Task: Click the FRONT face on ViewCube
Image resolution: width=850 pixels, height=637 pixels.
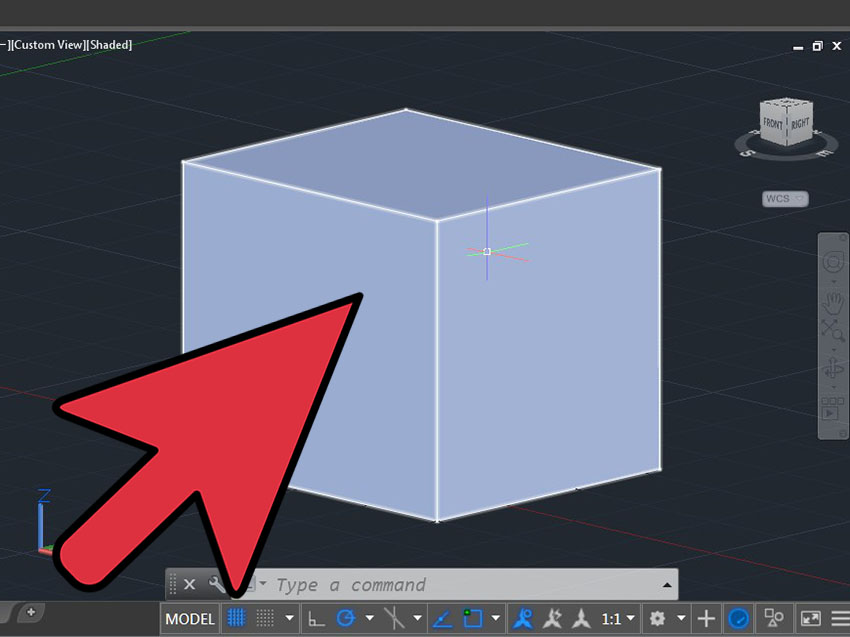Action: [773, 124]
